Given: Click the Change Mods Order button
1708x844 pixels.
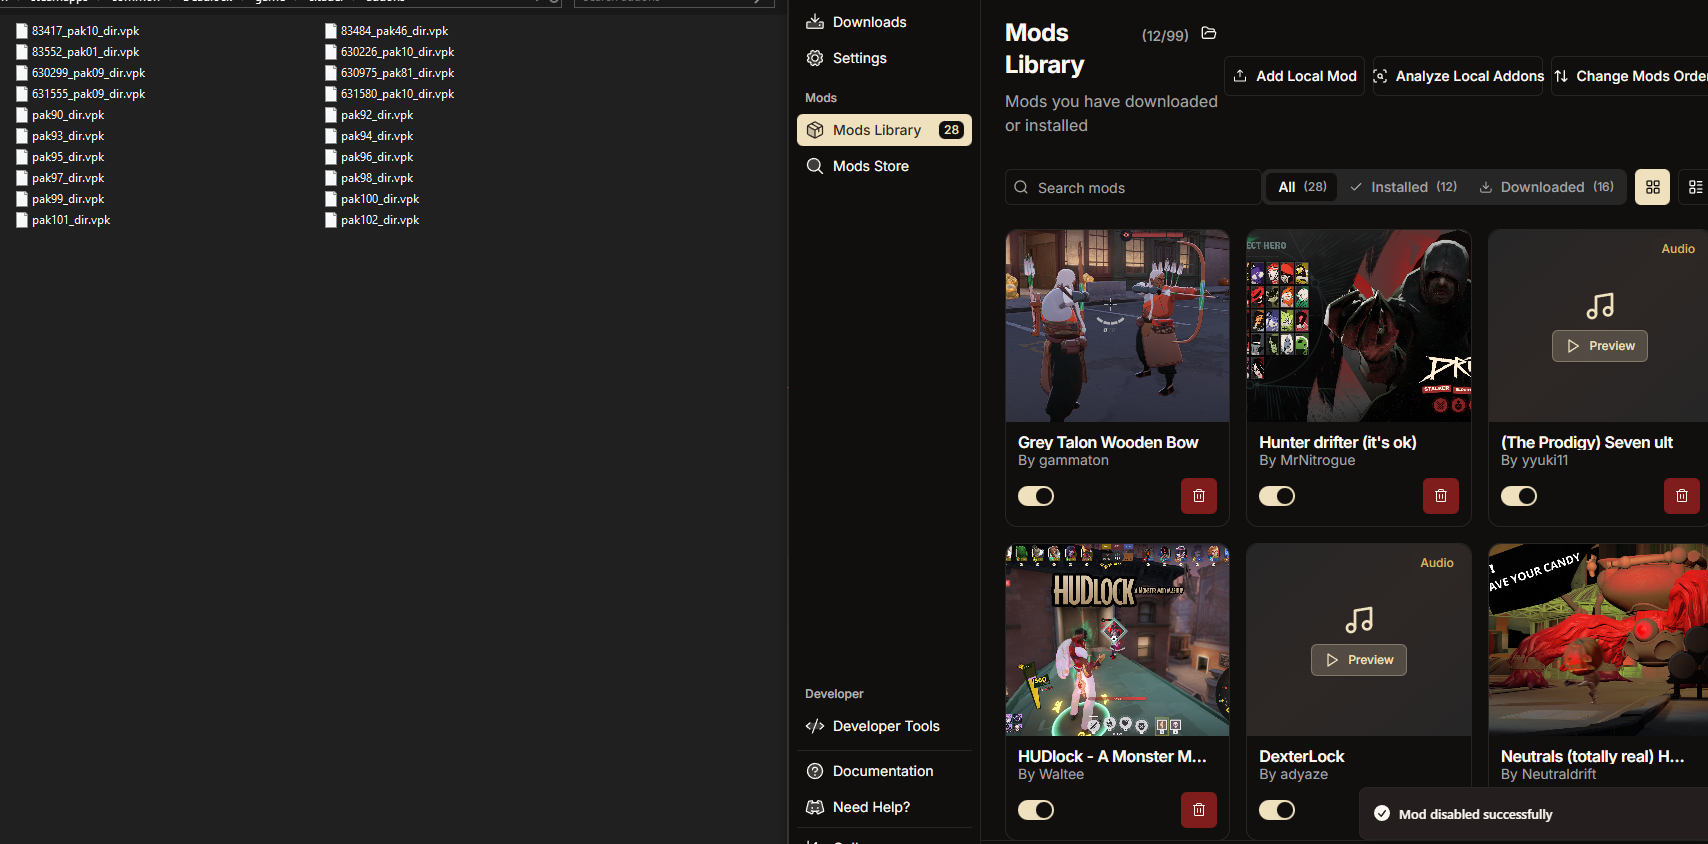Looking at the screenshot, I should click(x=1630, y=76).
